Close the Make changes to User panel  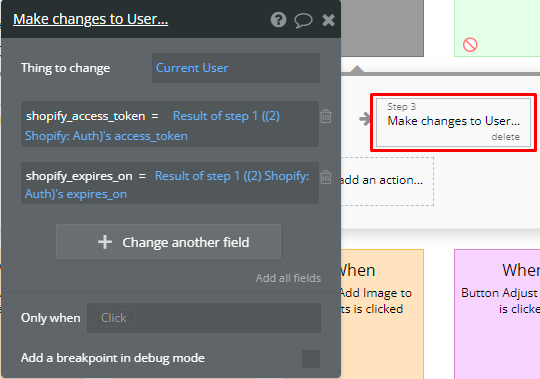click(328, 20)
